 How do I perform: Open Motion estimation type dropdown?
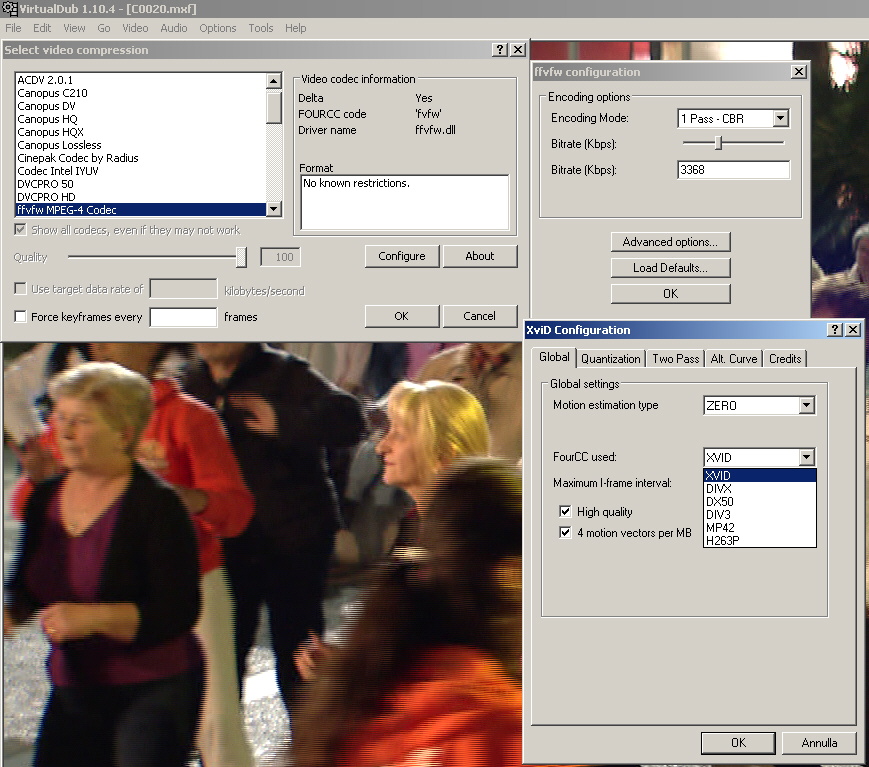point(806,405)
